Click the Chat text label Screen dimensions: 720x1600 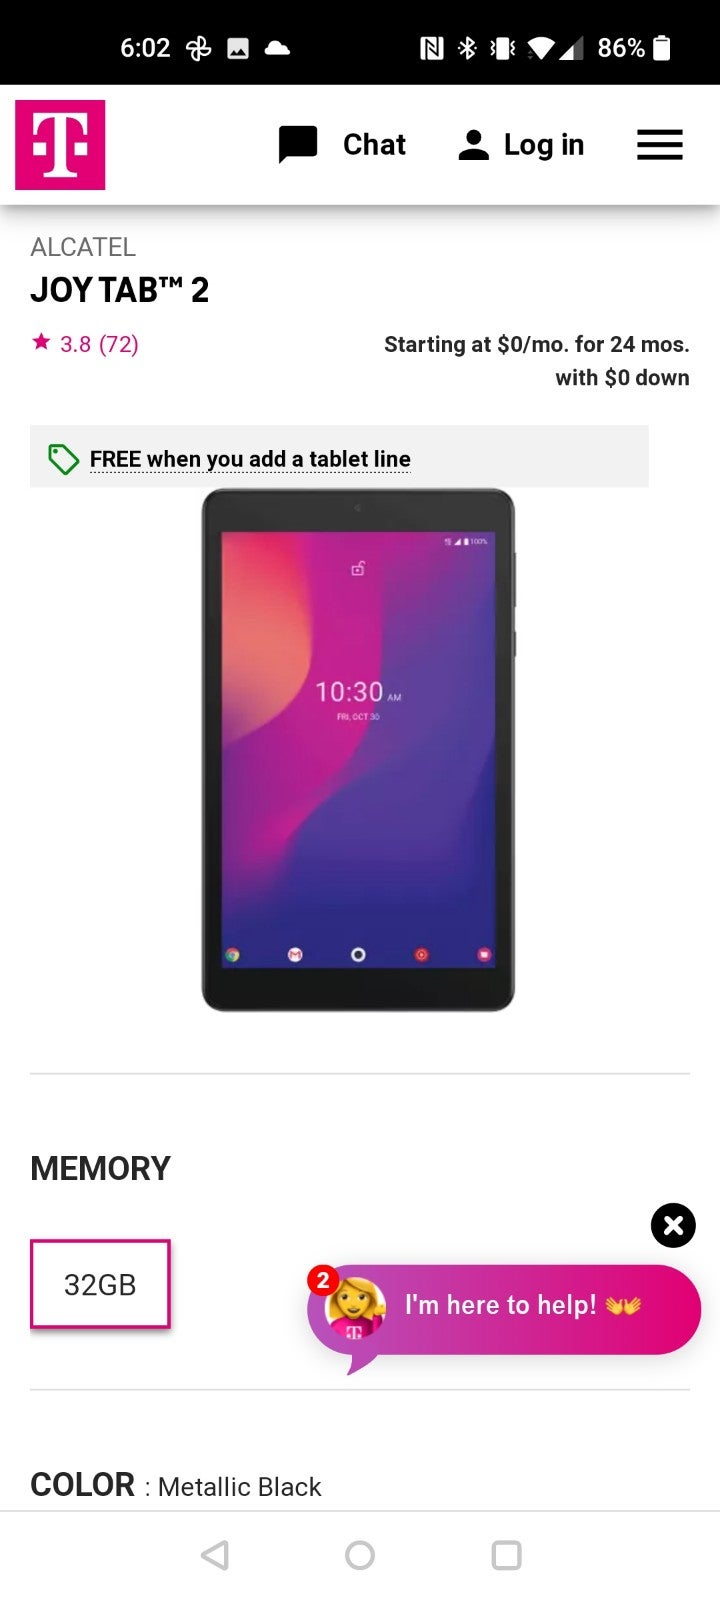[x=374, y=145]
